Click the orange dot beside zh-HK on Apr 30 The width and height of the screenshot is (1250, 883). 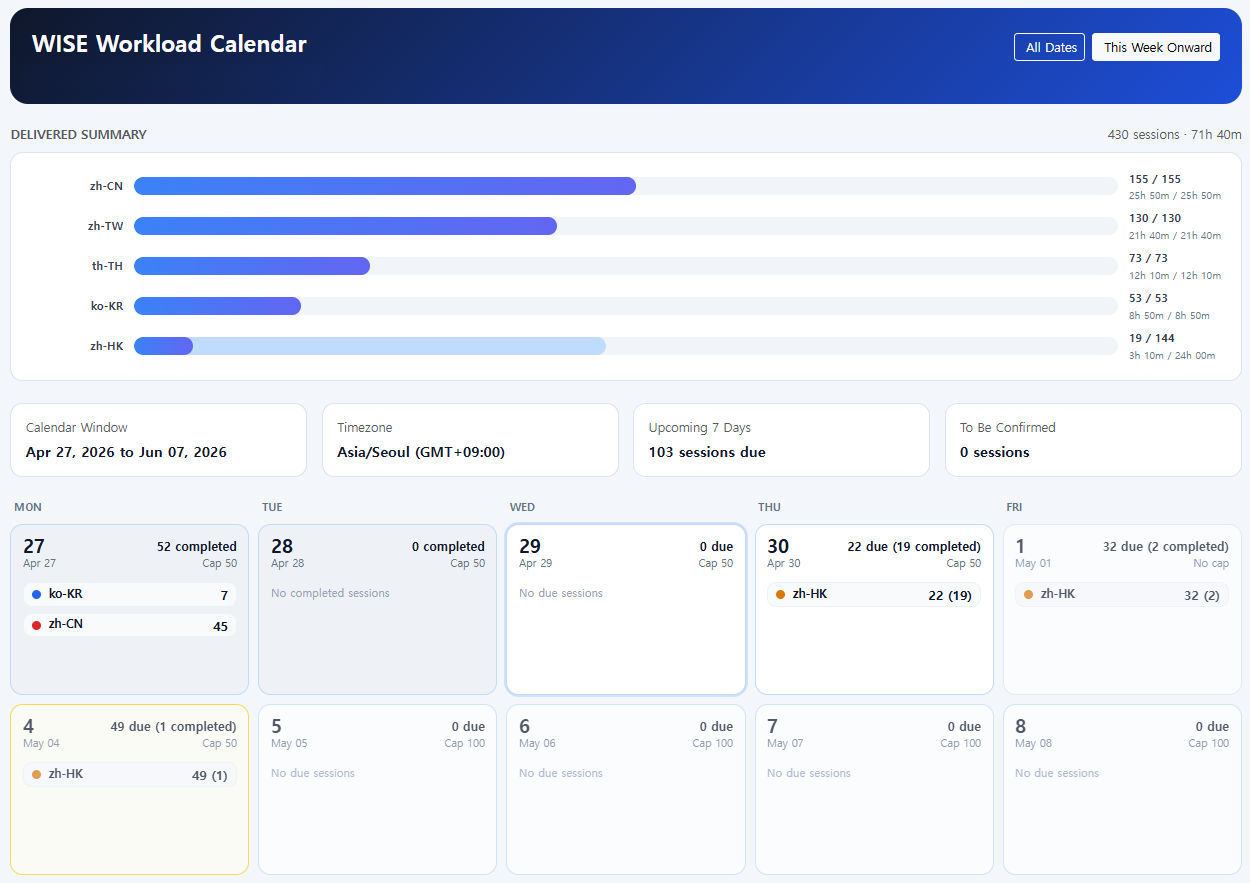[781, 595]
